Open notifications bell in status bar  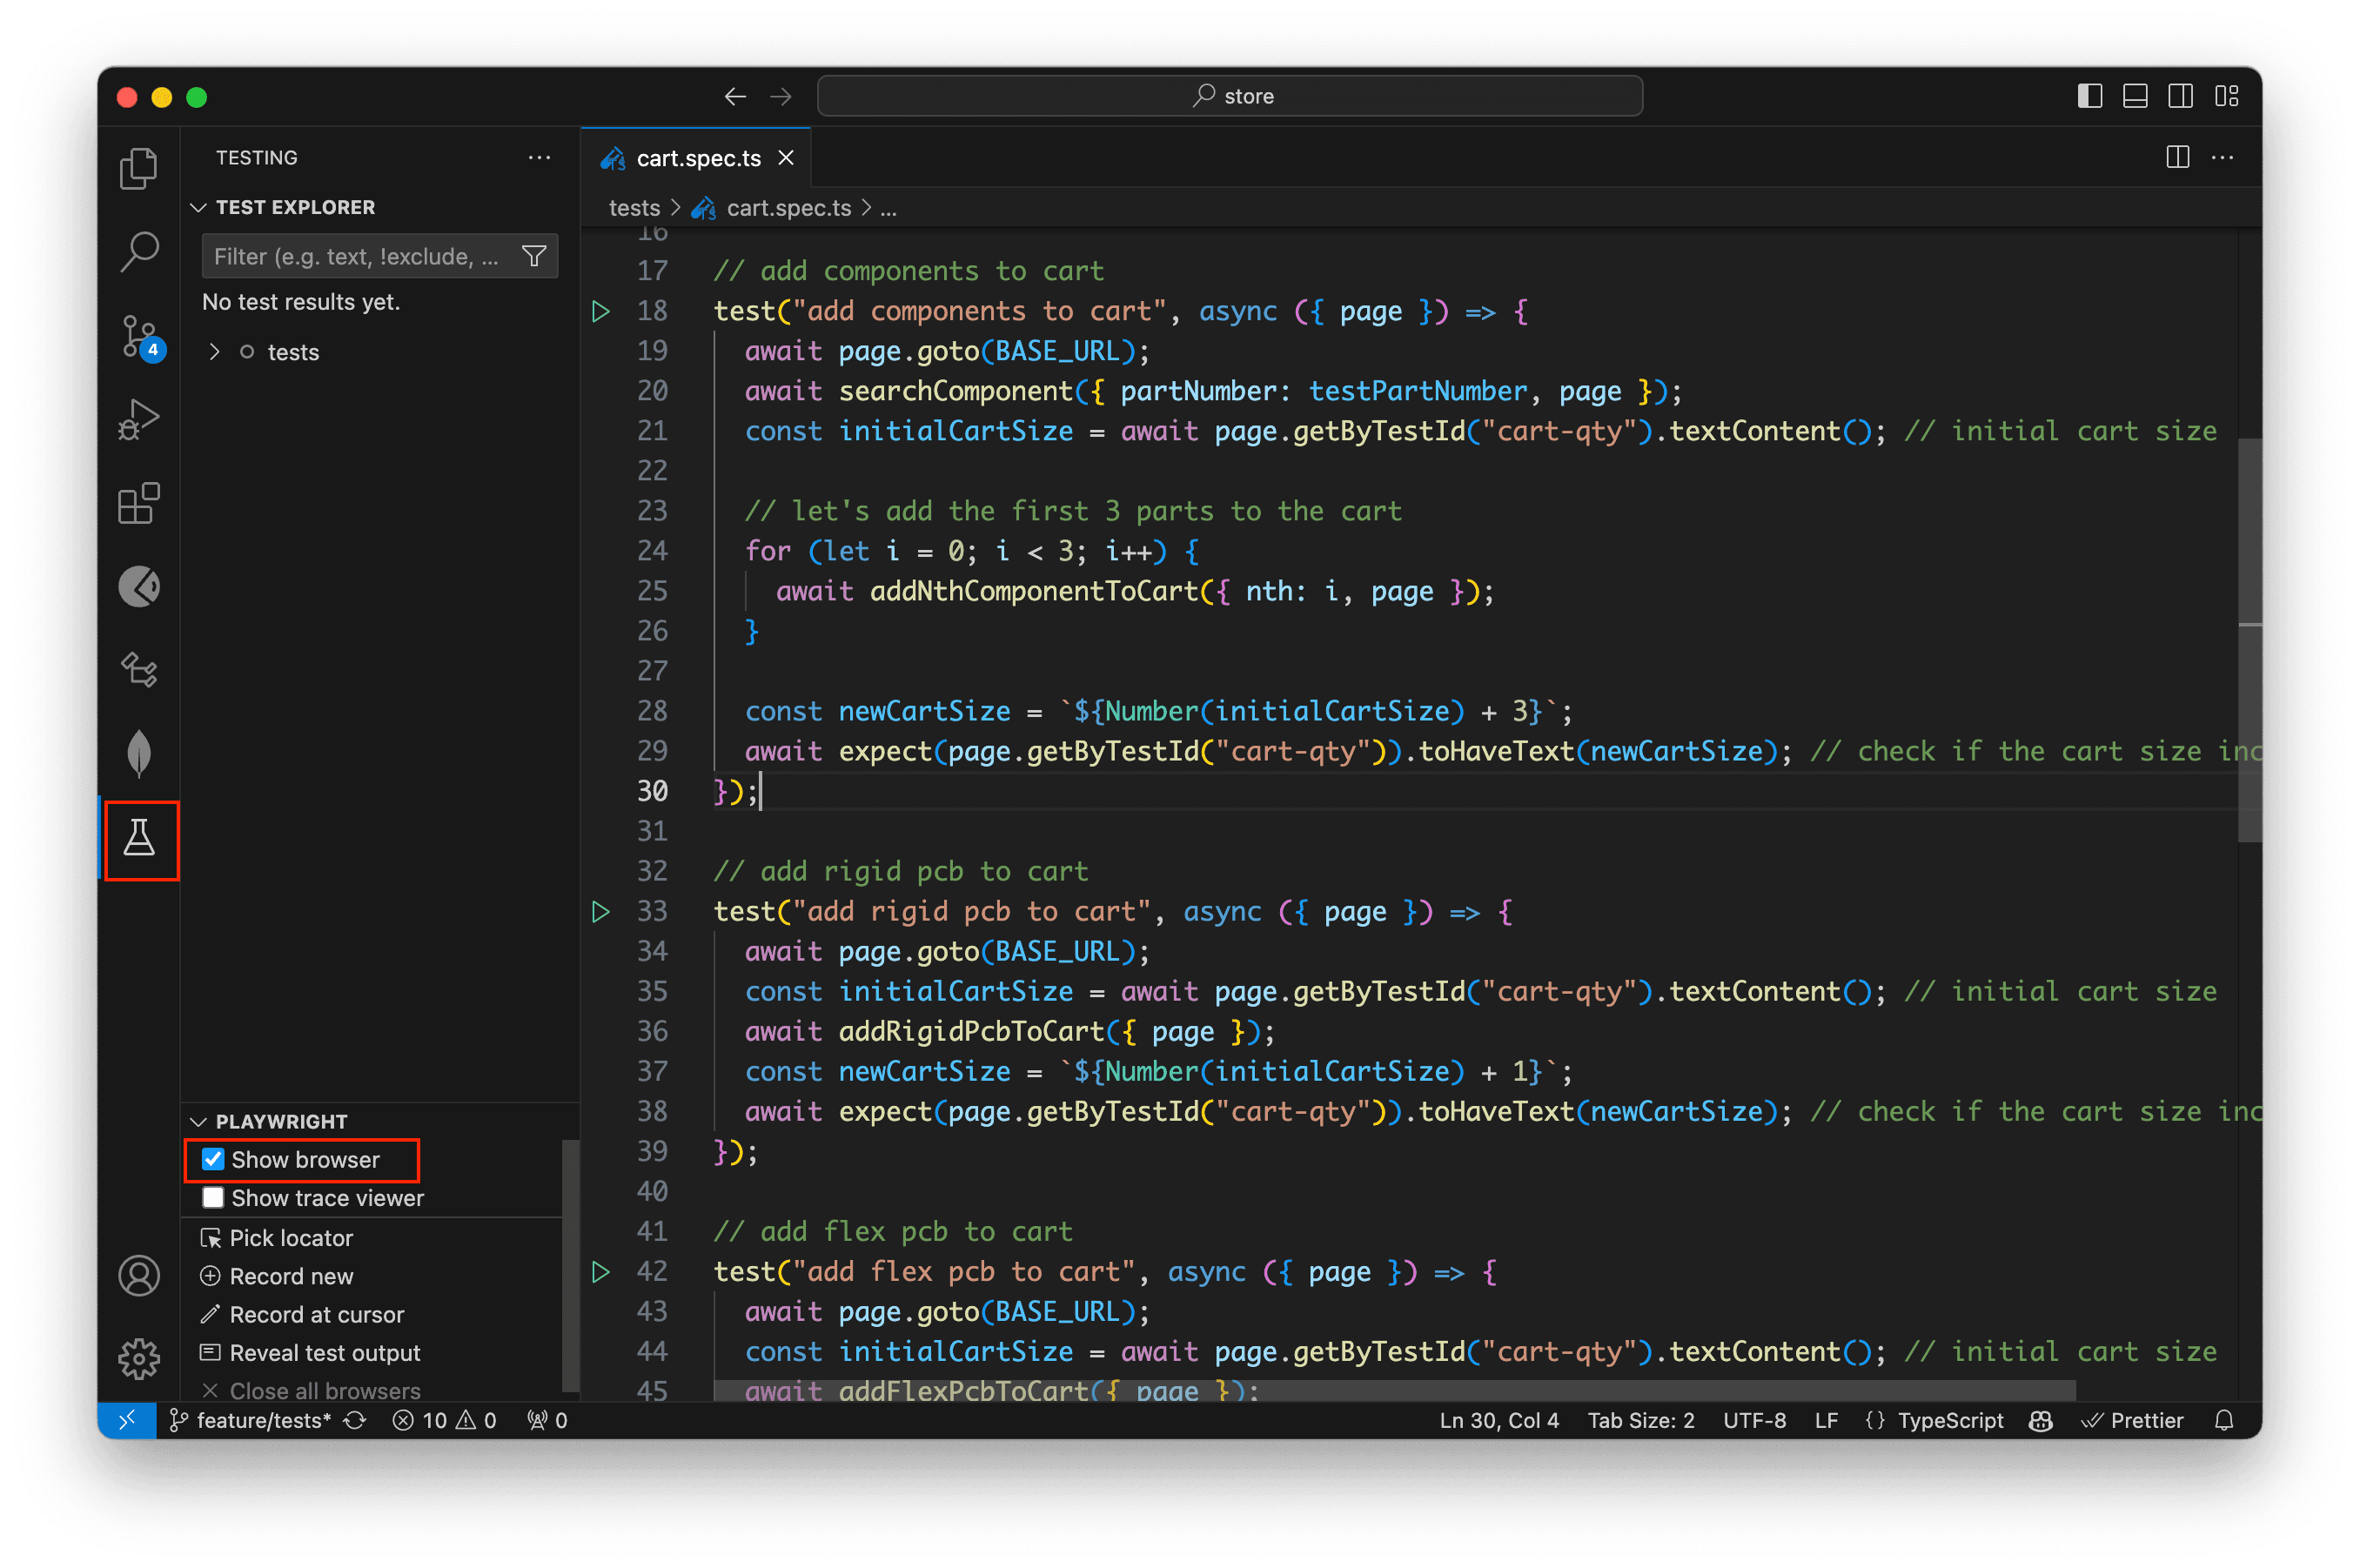(2224, 1420)
